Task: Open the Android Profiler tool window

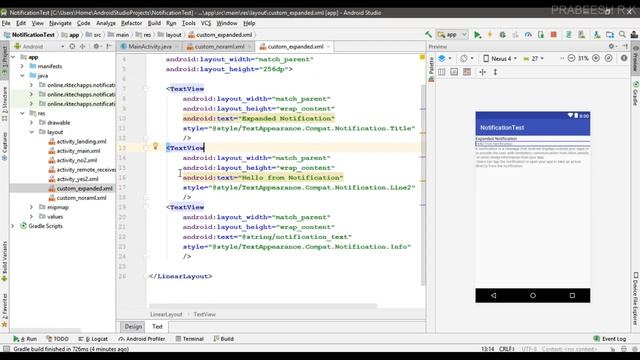Action: tap(142, 339)
